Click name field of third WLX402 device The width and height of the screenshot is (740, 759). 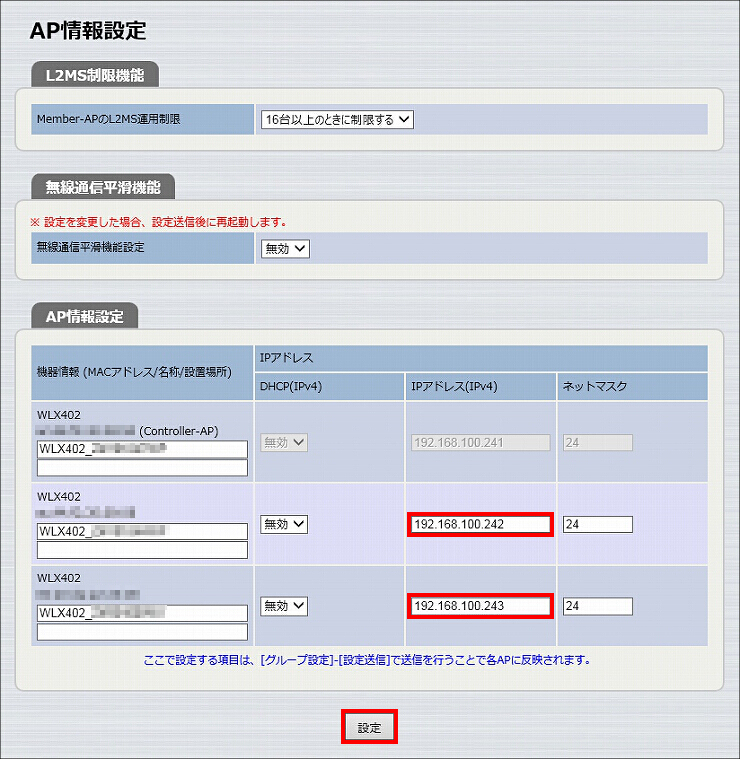142,613
